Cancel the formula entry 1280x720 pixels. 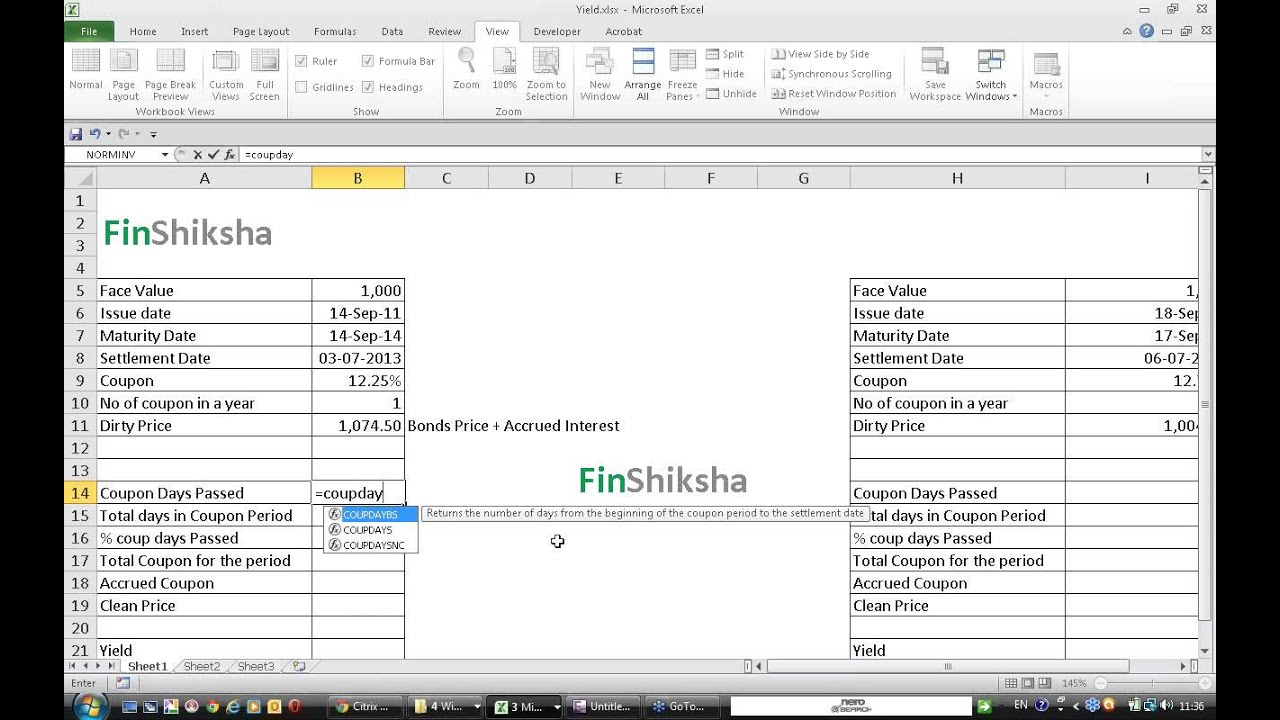tap(197, 155)
